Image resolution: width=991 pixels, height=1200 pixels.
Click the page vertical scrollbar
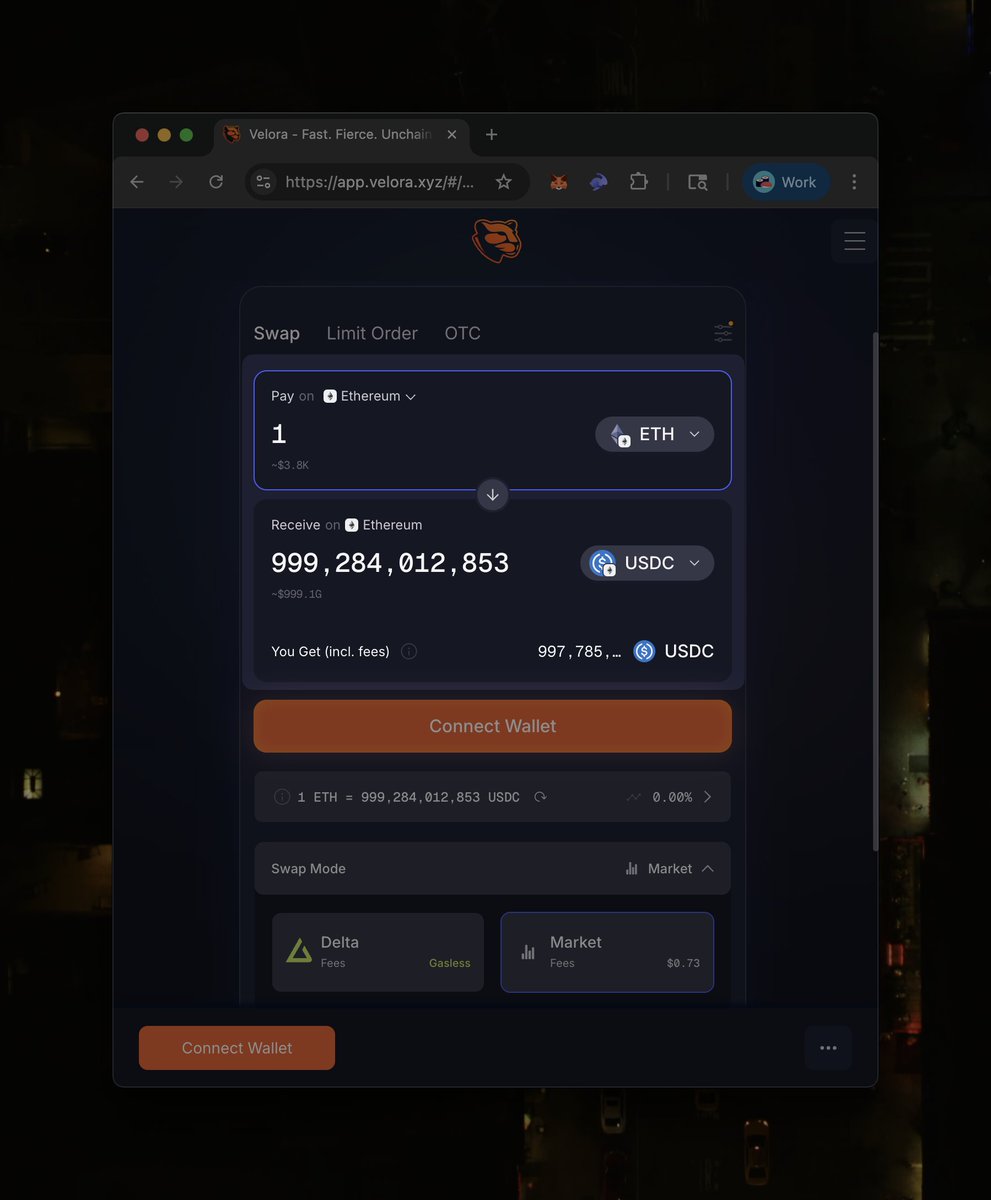[875, 590]
